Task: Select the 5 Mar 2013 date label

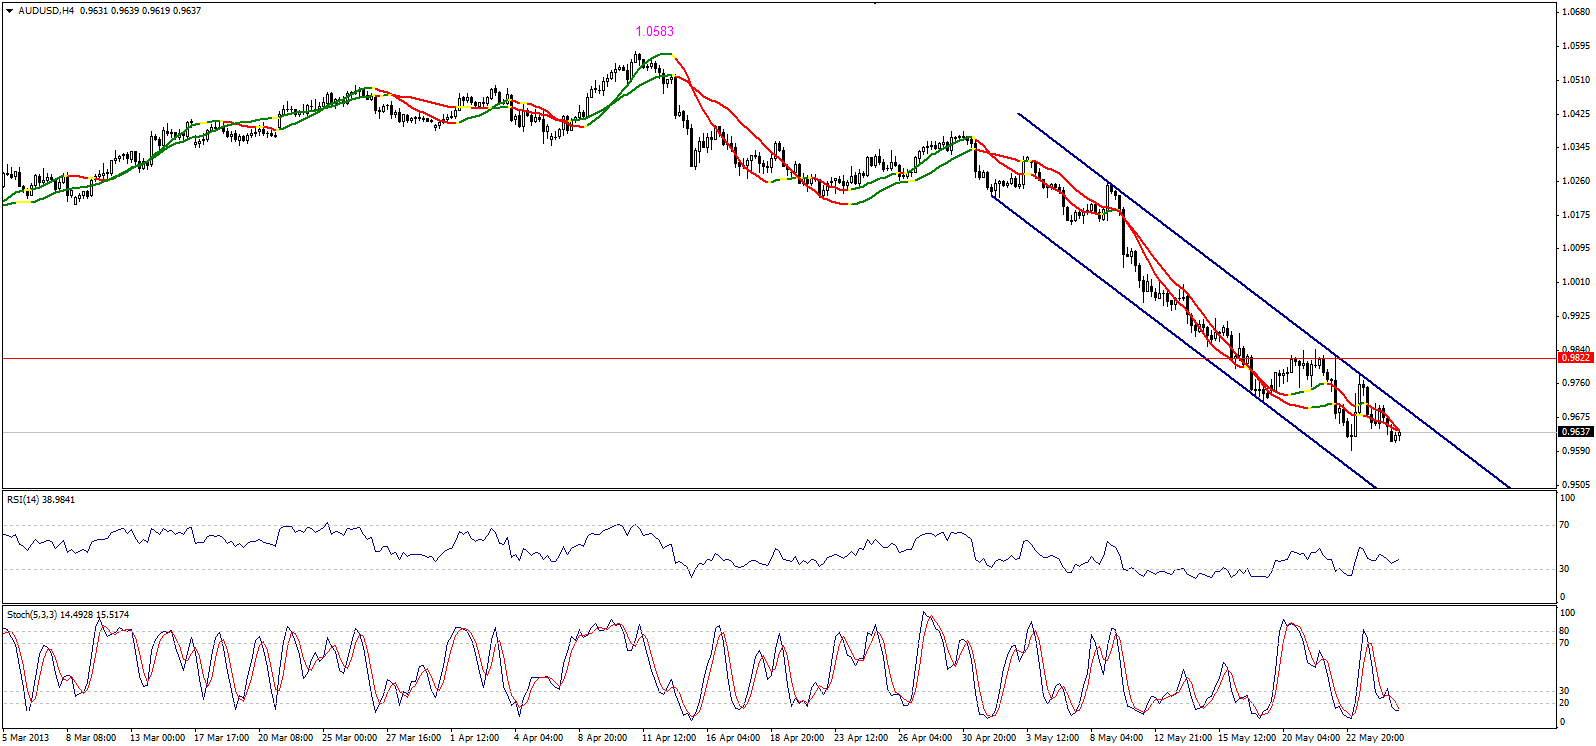Action: (26, 738)
